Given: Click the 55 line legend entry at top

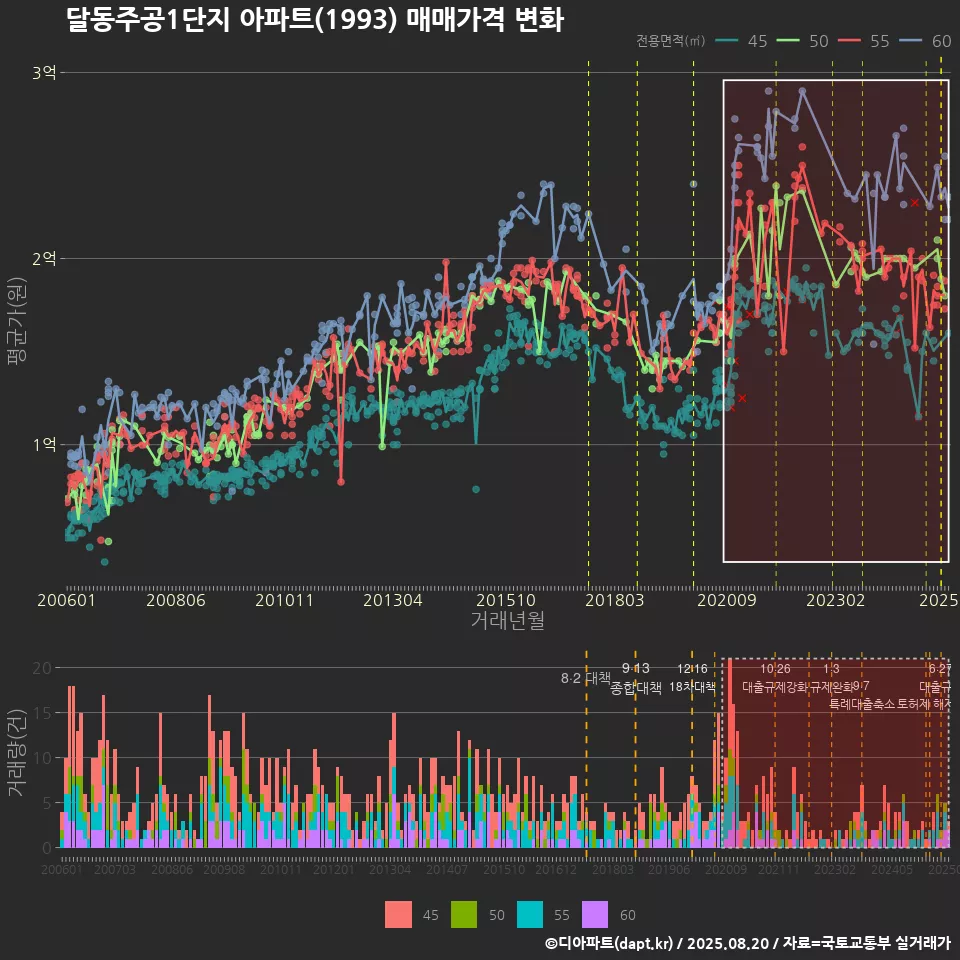Looking at the screenshot, I should click(x=864, y=41).
